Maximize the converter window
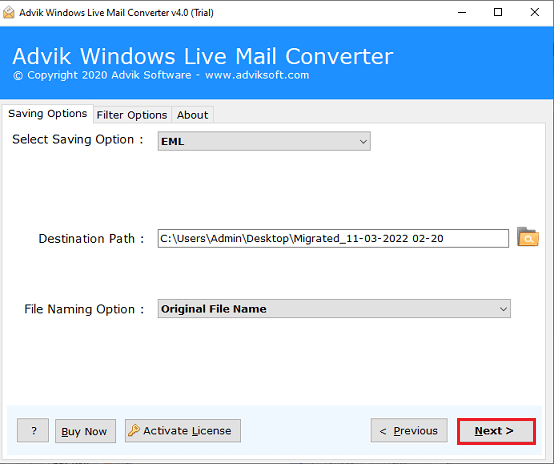Image resolution: width=554 pixels, height=464 pixels. point(498,12)
